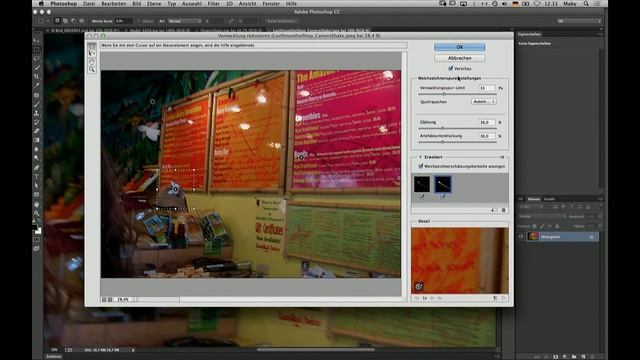Select the Eyedropper tool
The width and height of the screenshot is (640, 360).
pyautogui.click(x=37, y=85)
